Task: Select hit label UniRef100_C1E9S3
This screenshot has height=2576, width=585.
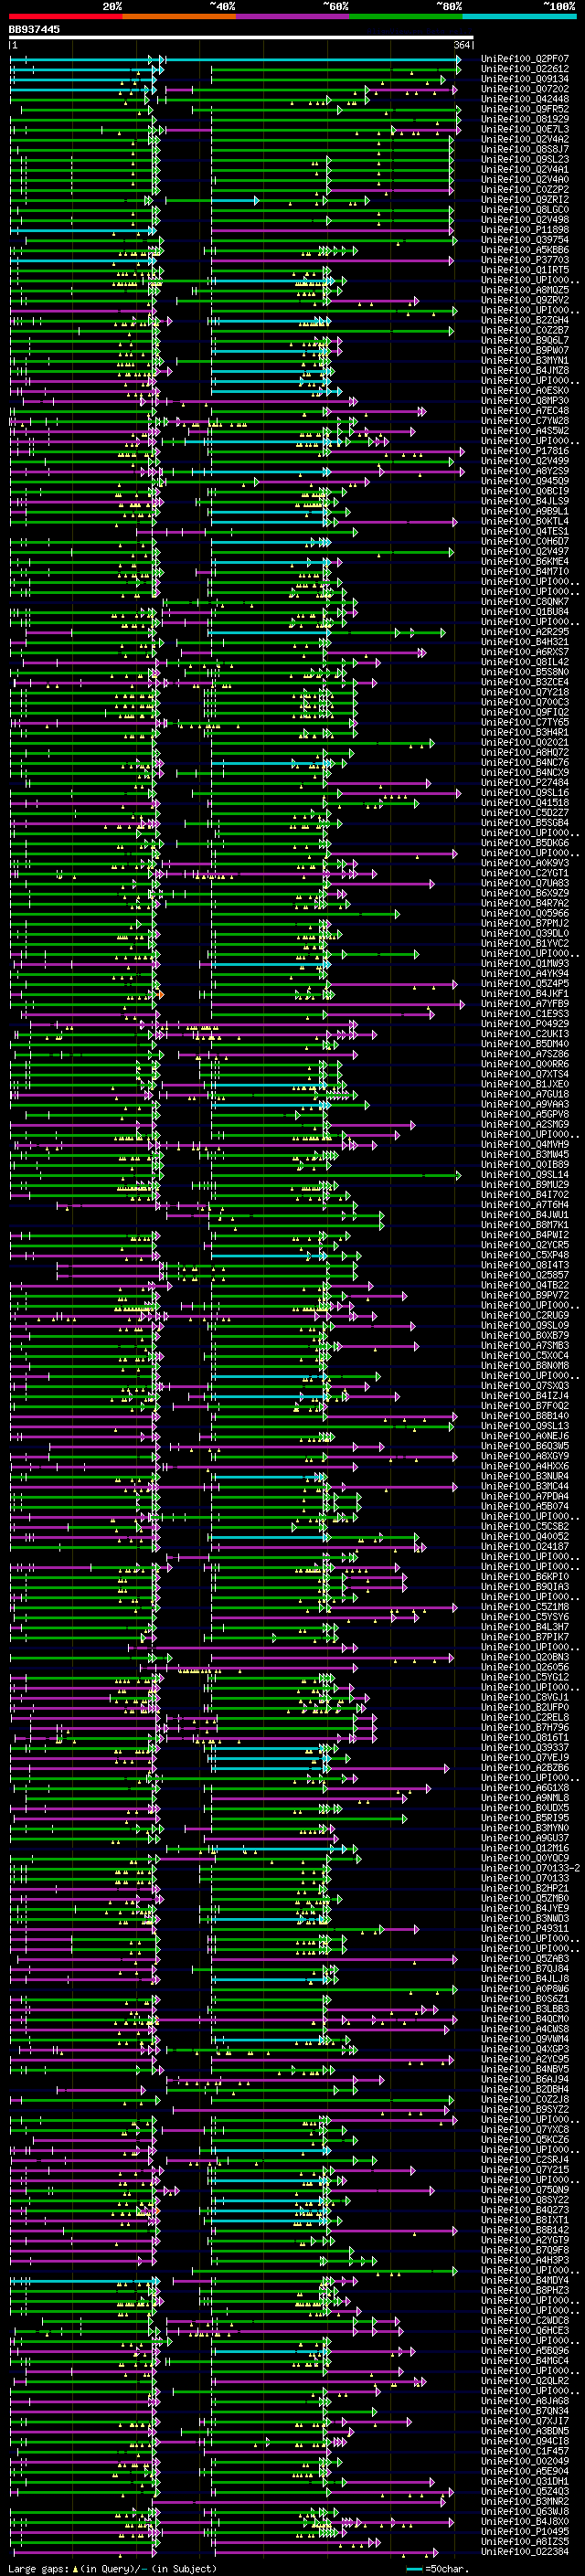Action: click(525, 1014)
